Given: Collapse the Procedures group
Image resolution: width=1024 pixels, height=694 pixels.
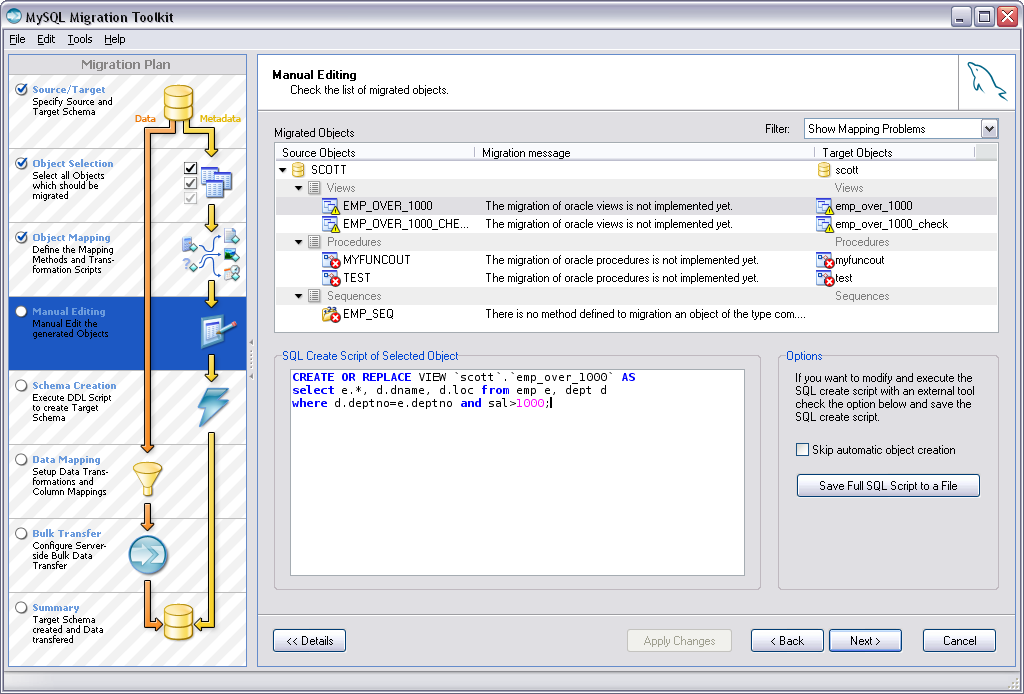Looking at the screenshot, I should [298, 242].
